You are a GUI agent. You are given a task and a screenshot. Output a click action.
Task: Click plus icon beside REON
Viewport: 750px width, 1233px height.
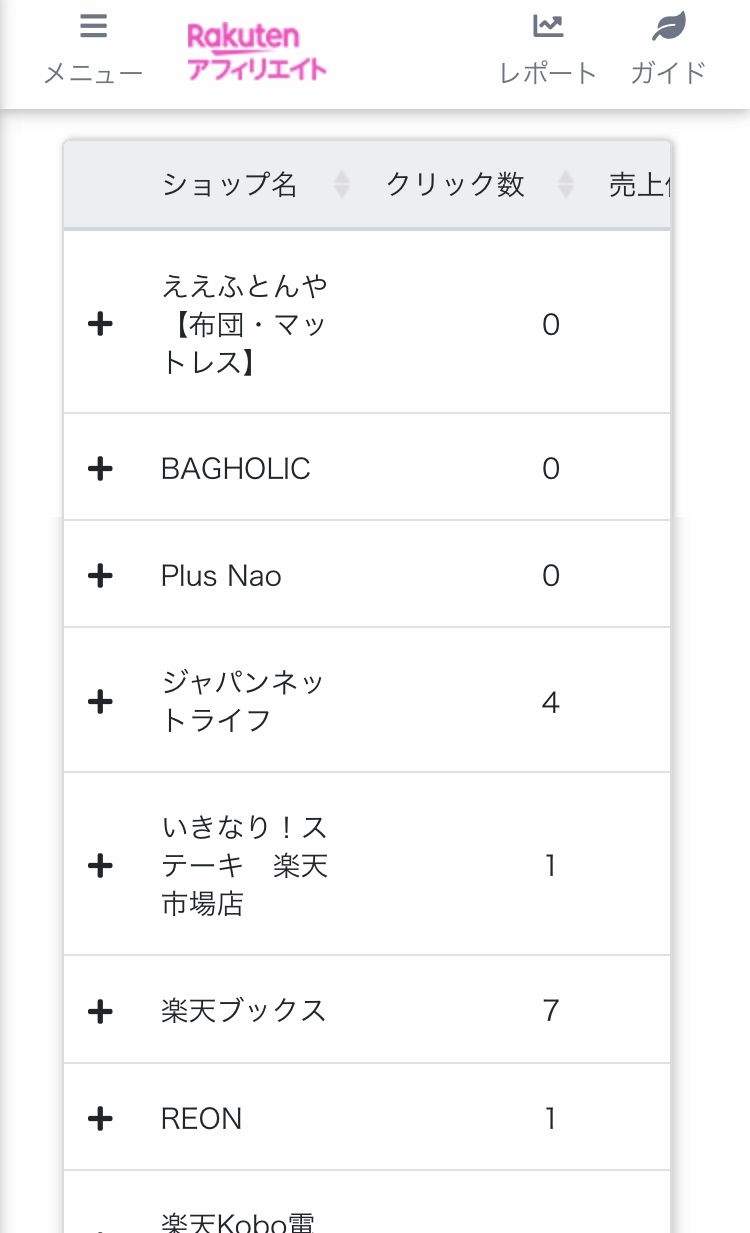tap(100, 1118)
